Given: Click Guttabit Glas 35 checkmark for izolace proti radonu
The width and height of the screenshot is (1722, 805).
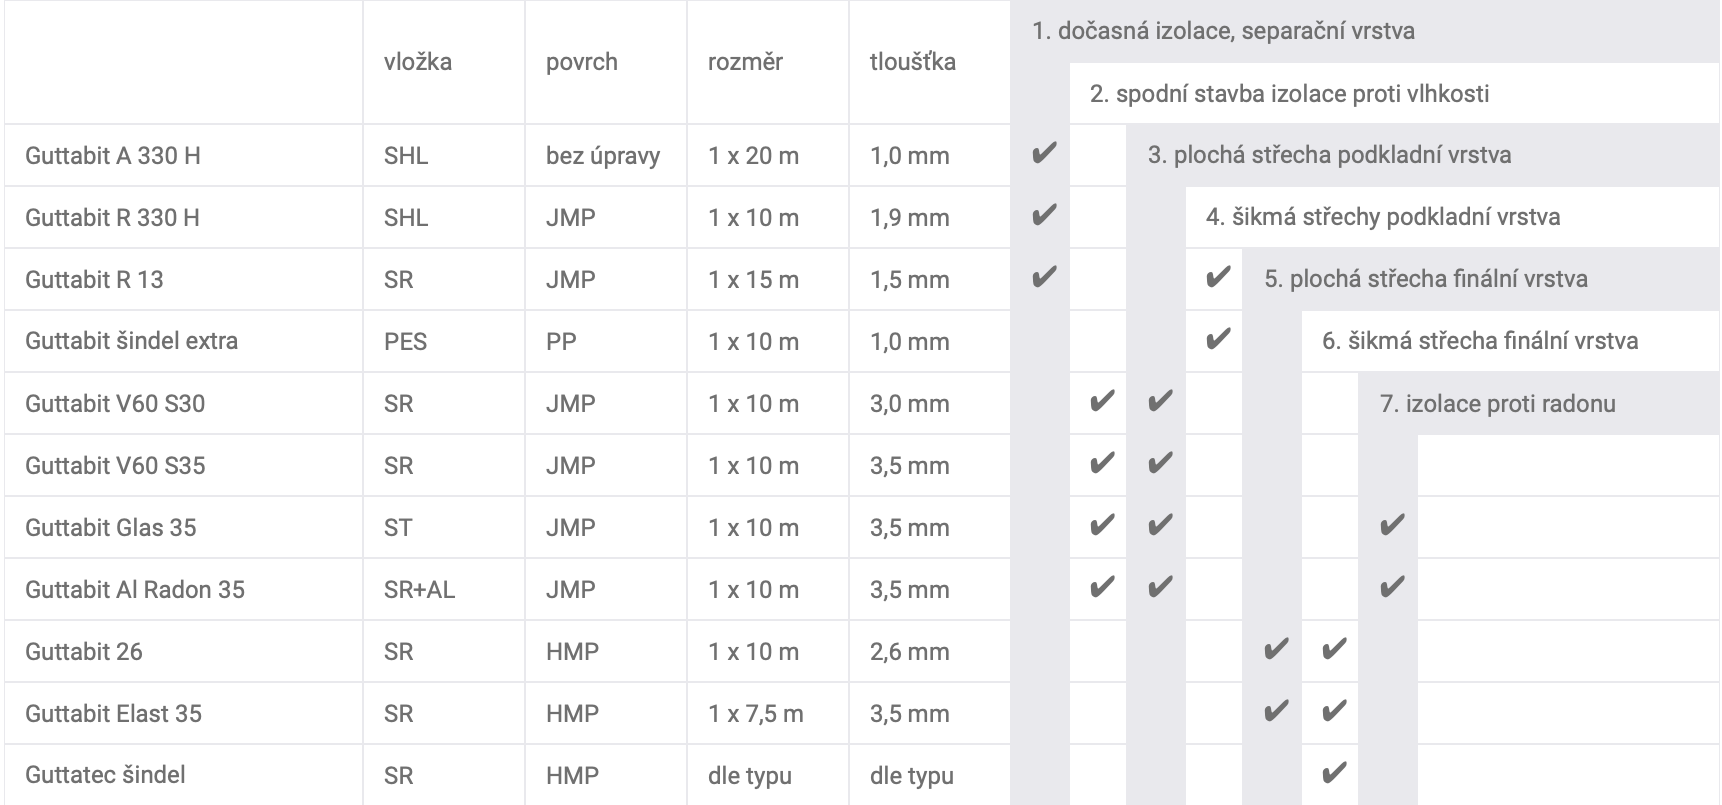Looking at the screenshot, I should [x=1391, y=526].
